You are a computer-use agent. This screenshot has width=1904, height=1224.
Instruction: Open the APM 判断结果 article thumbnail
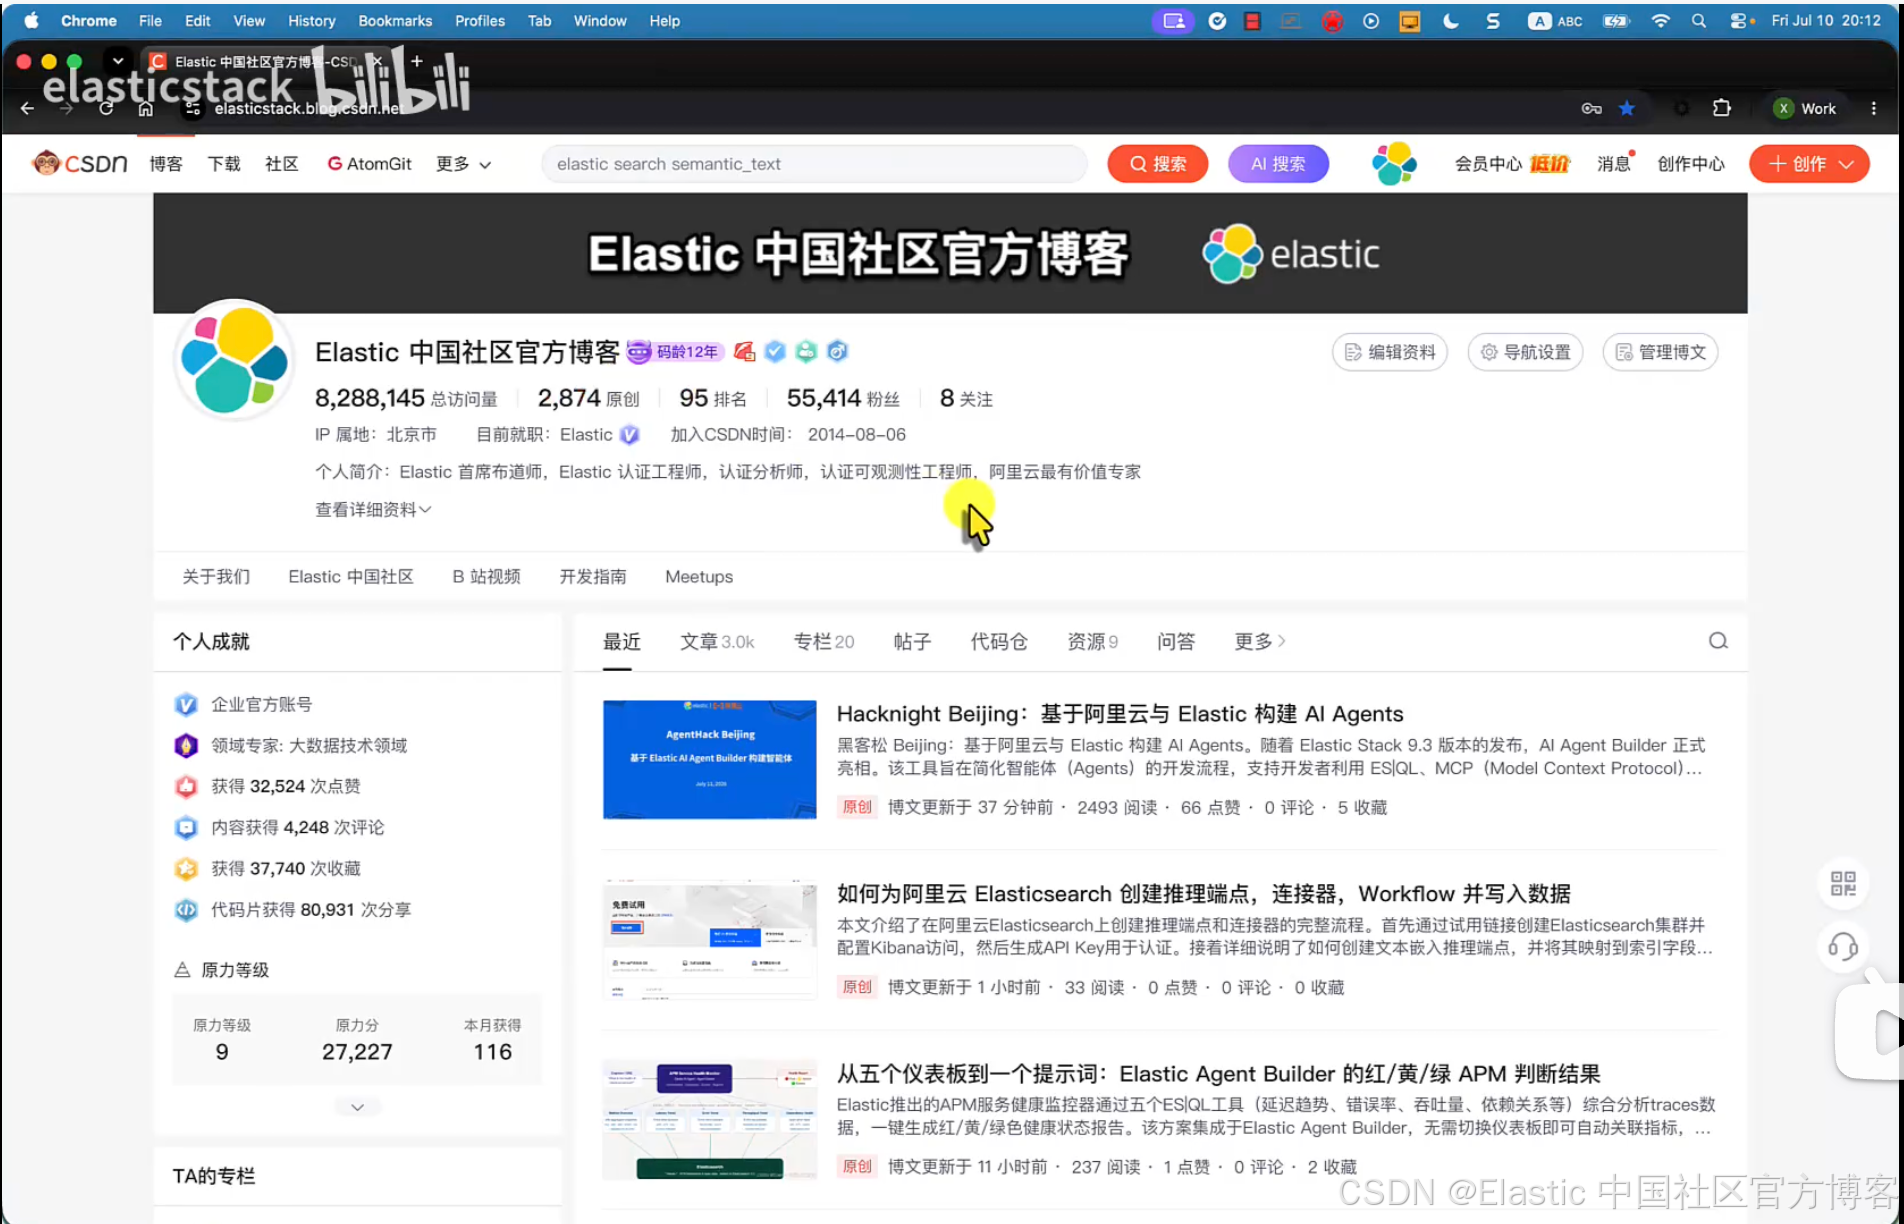(710, 1120)
